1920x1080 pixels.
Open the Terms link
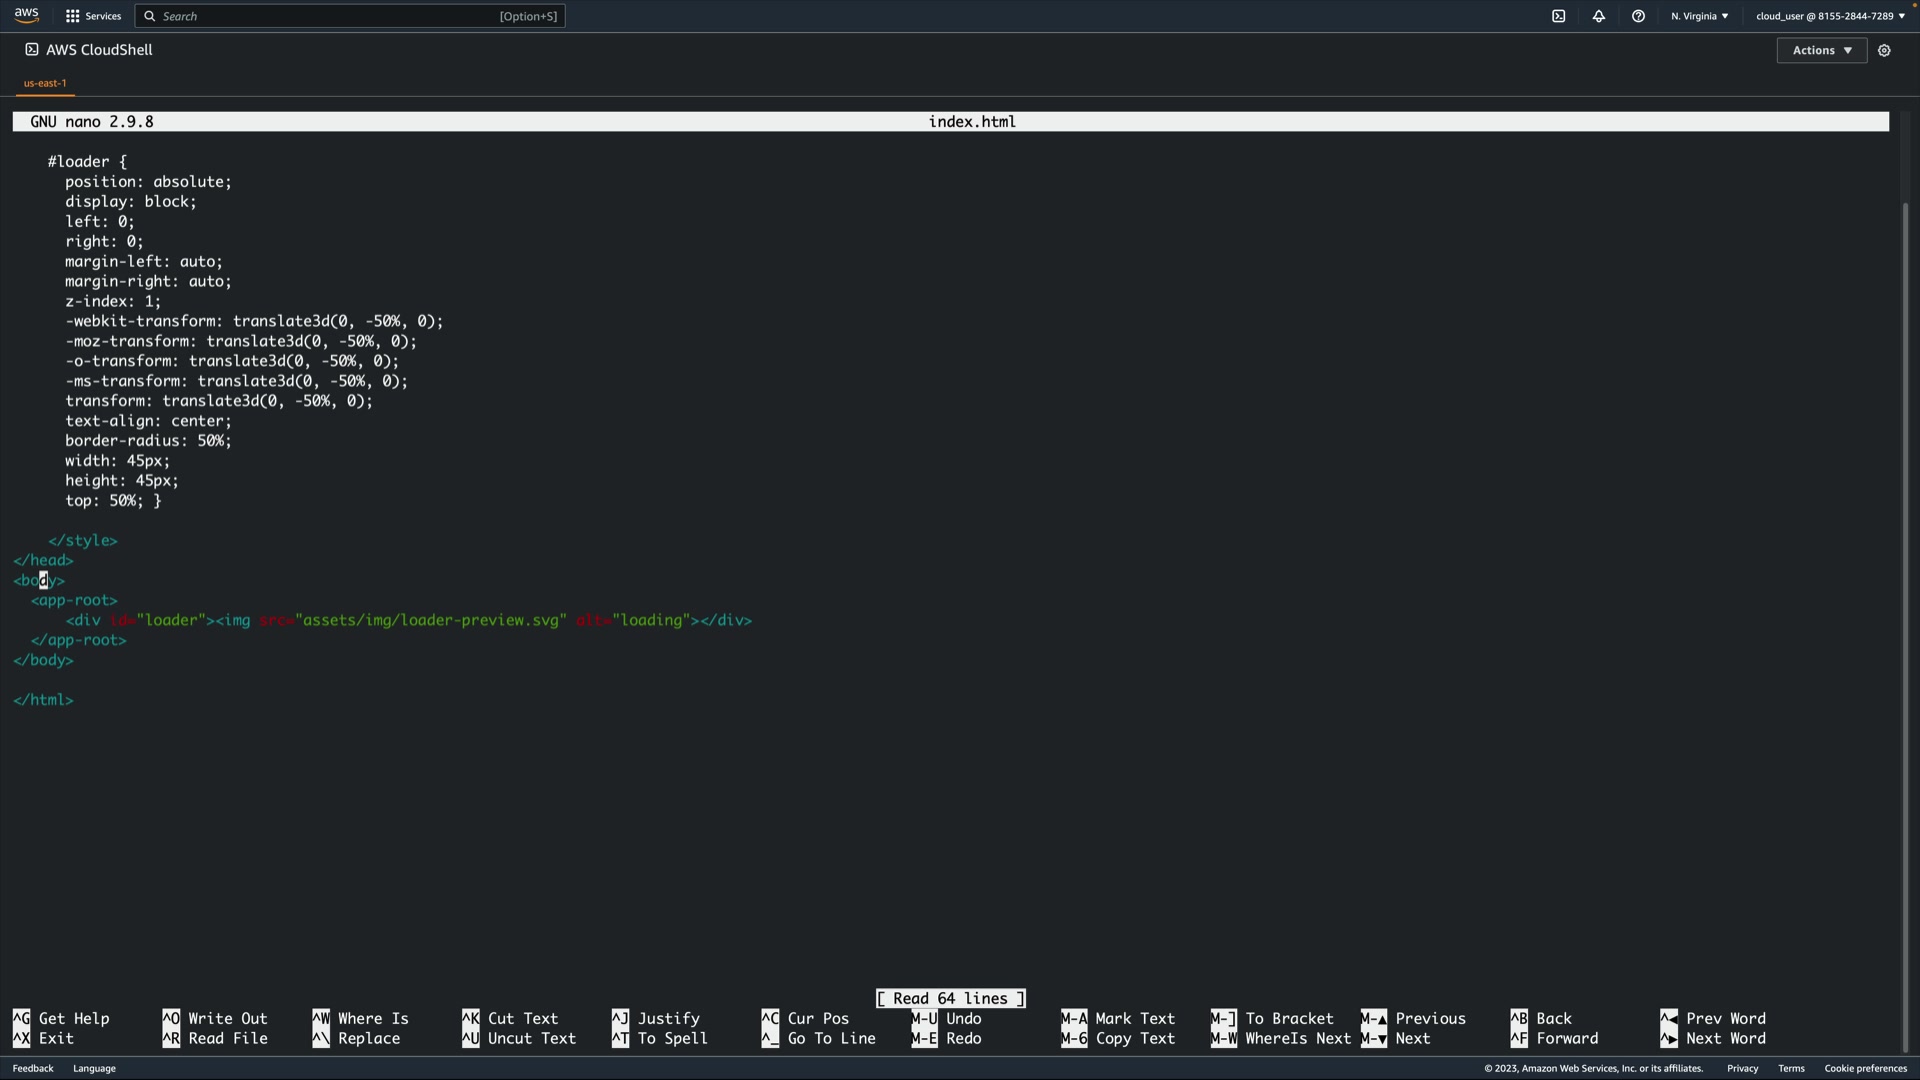1791,1068
